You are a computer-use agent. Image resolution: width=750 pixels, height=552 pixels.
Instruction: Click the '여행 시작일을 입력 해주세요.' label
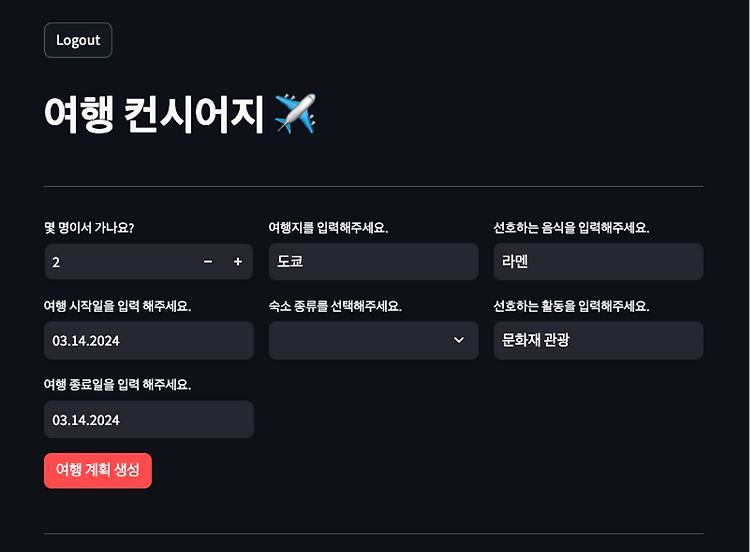pos(117,306)
